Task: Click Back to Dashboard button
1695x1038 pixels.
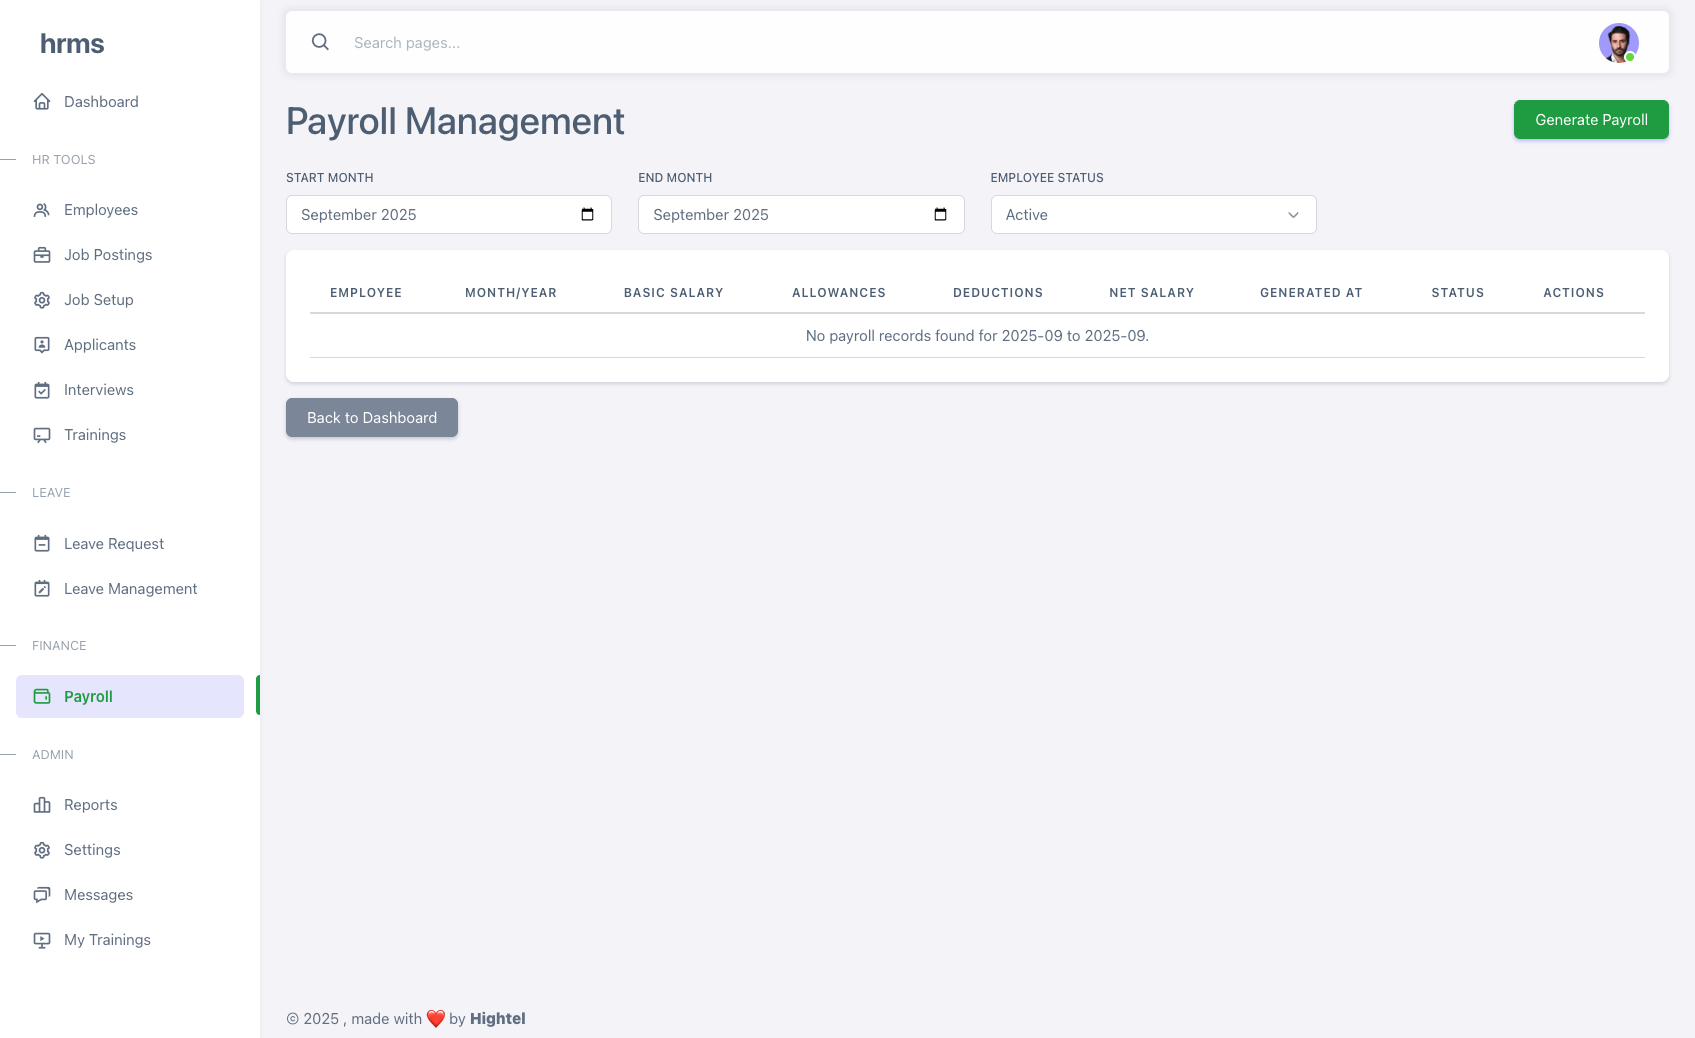Action: pos(371,418)
